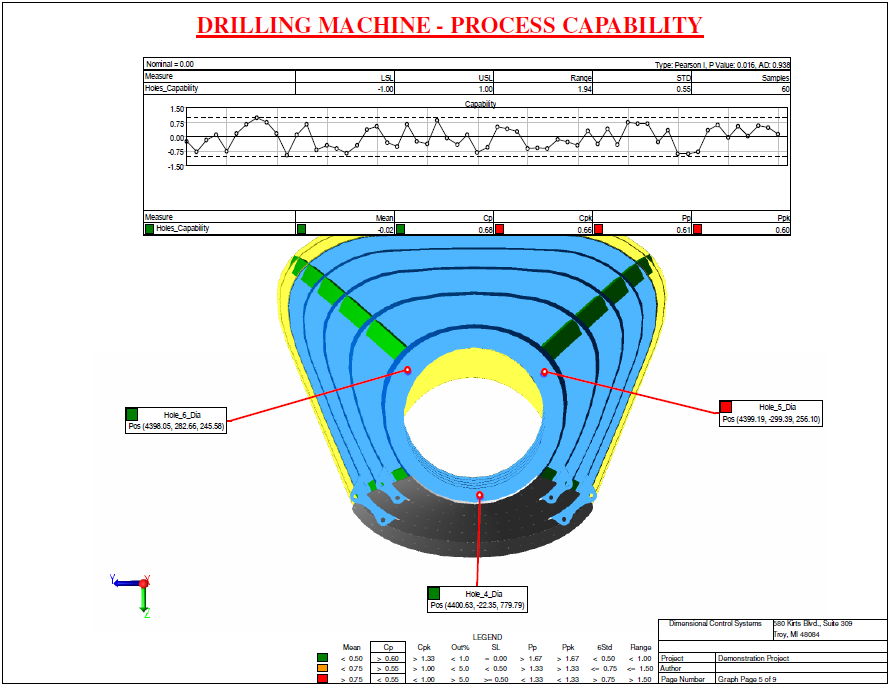This screenshot has height=686, width=890.
Task: Pick the green swatch in the legend
Action: (323, 658)
